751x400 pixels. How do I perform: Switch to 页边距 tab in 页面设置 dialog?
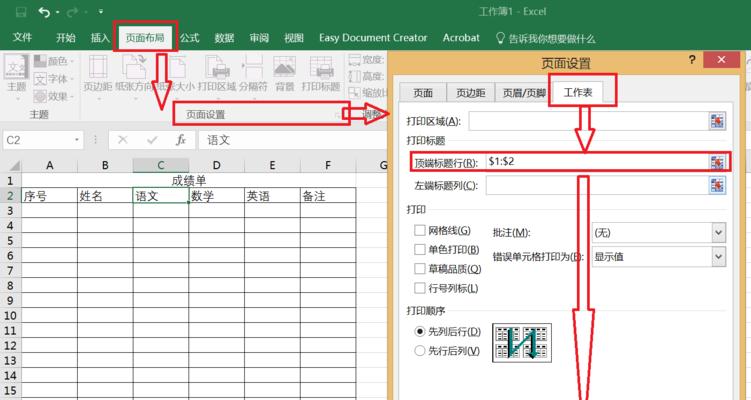coord(470,93)
